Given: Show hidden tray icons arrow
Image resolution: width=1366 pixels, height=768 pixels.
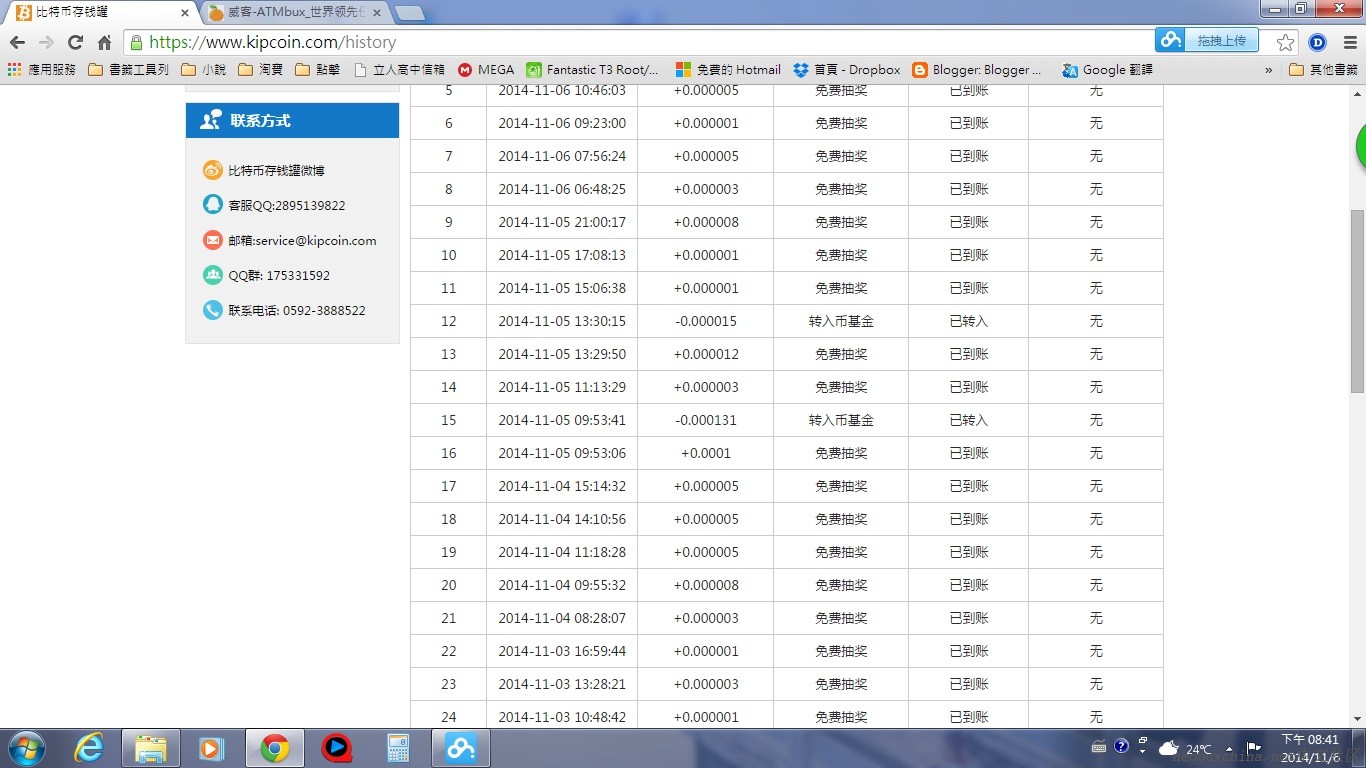Looking at the screenshot, I should pos(1229,748).
